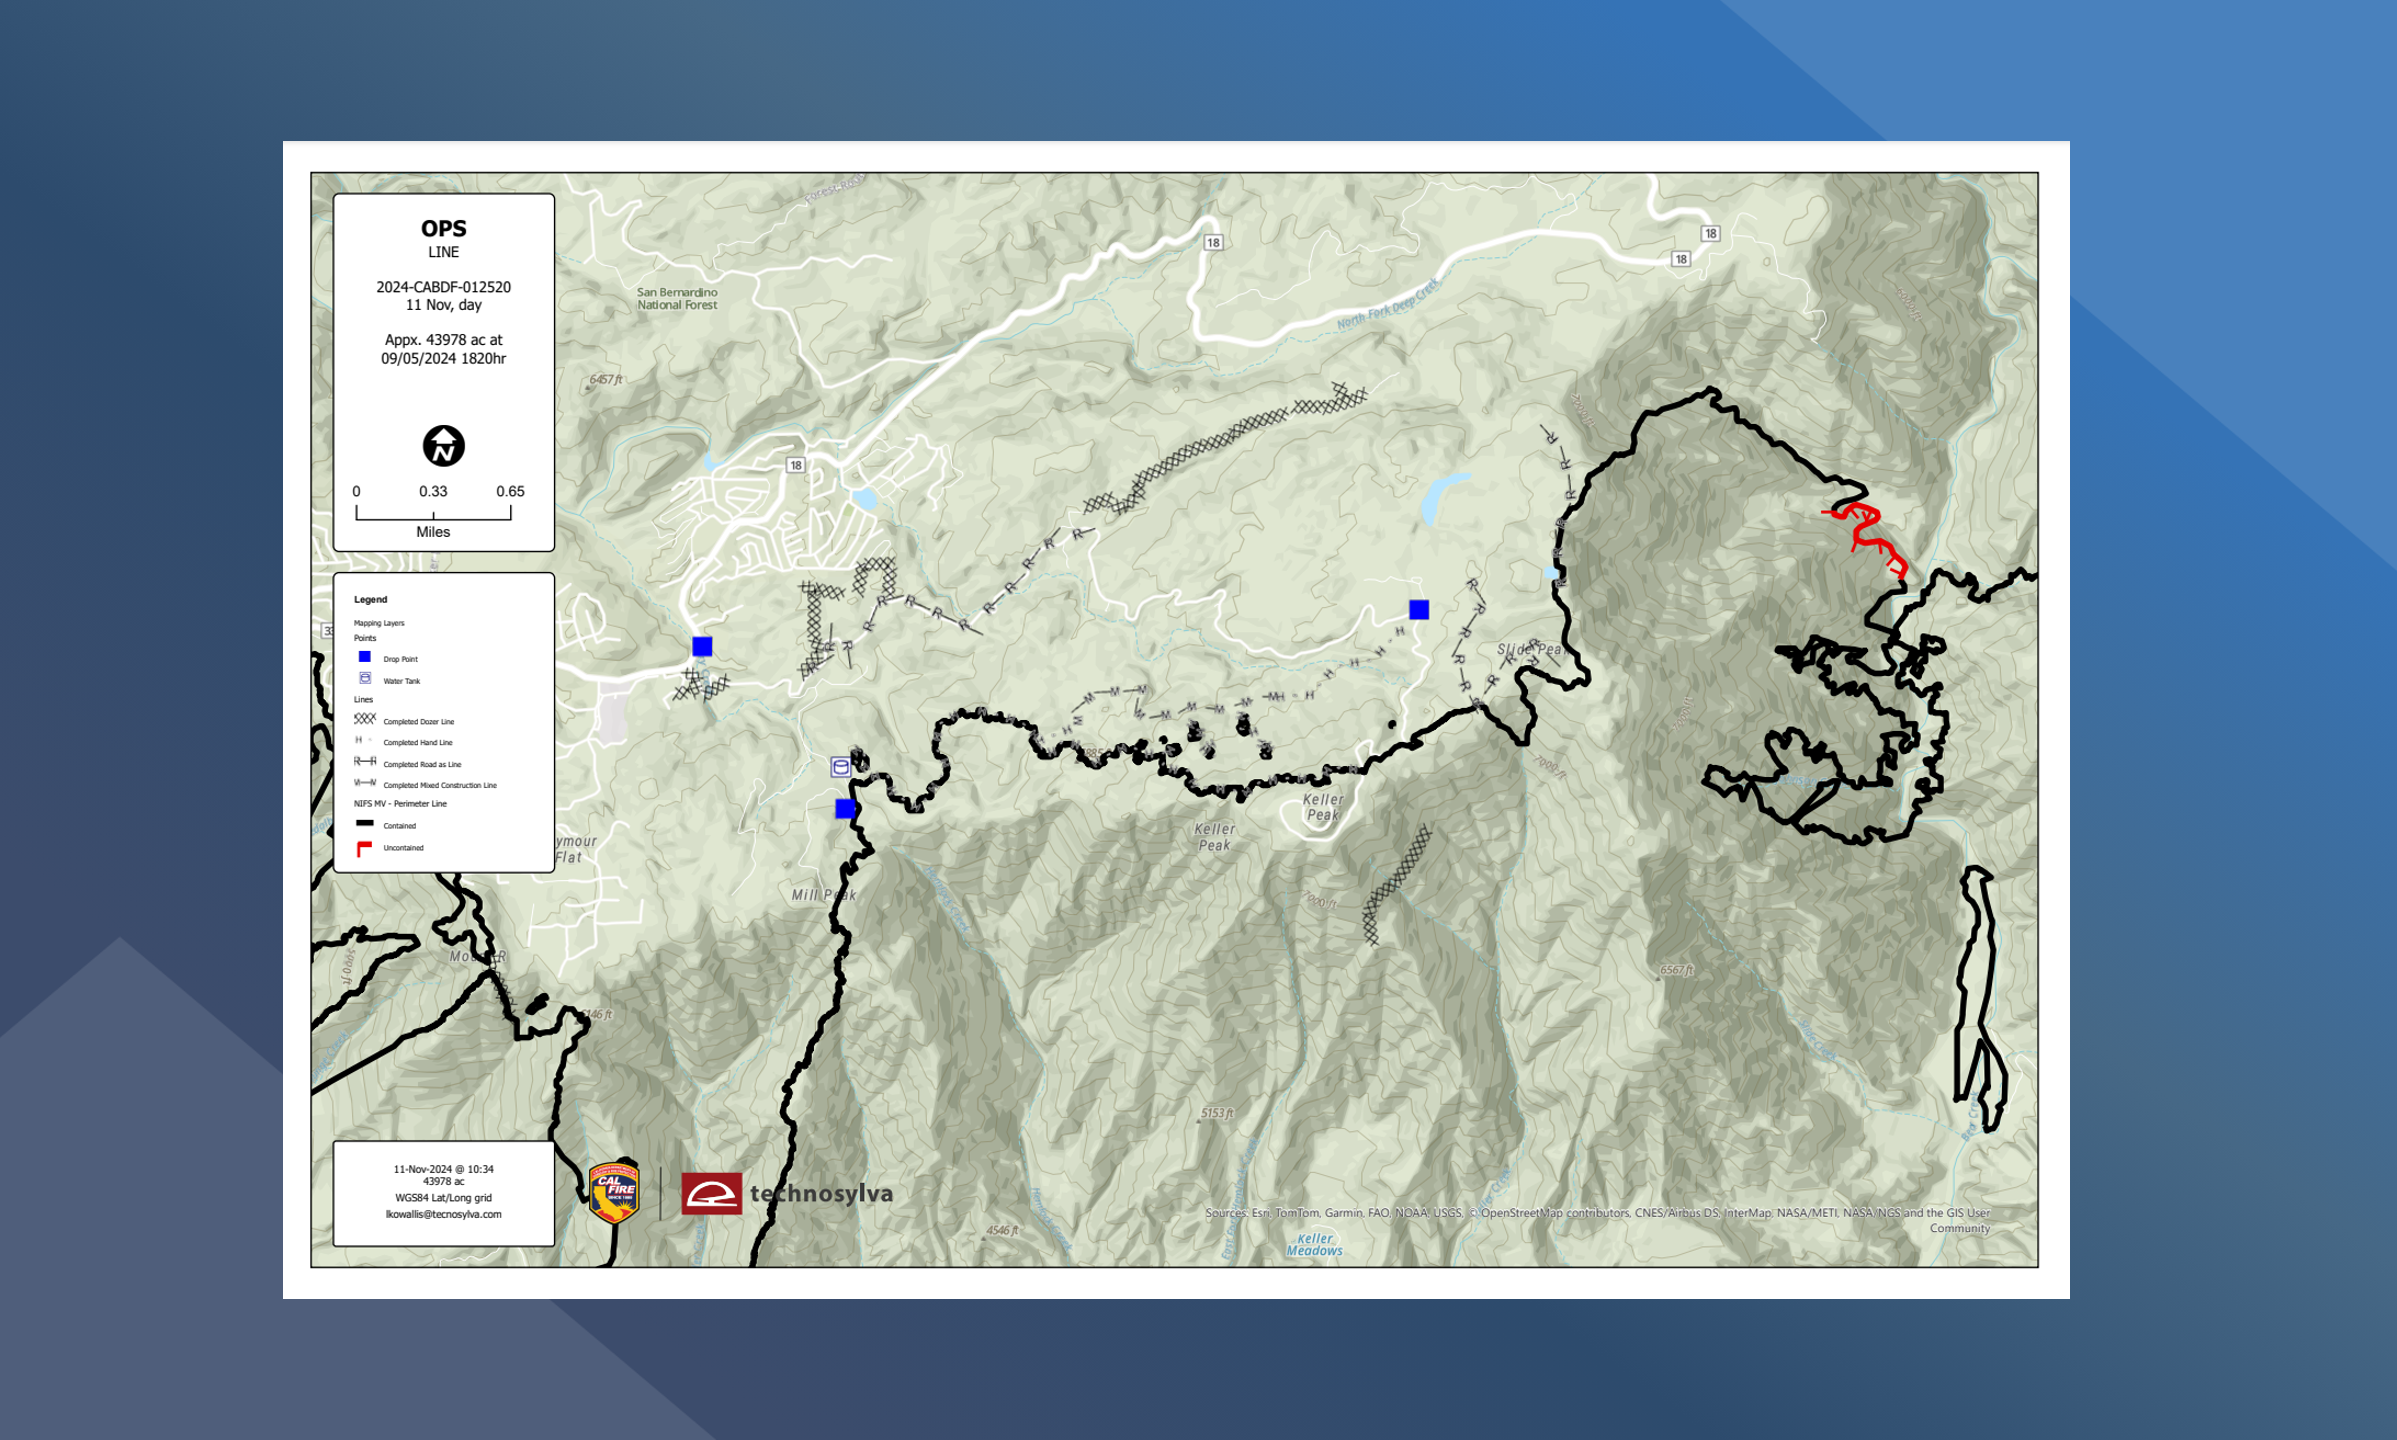The width and height of the screenshot is (2397, 1440).
Task: Click the drop point marker below the water tank
Action: (845, 808)
